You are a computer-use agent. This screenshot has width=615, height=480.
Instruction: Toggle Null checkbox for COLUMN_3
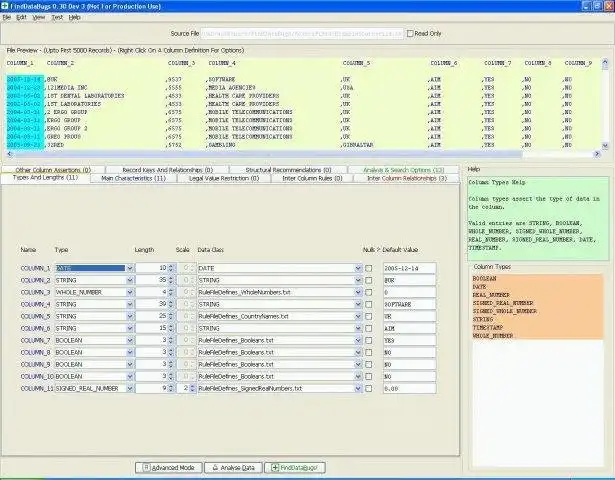(x=369, y=292)
